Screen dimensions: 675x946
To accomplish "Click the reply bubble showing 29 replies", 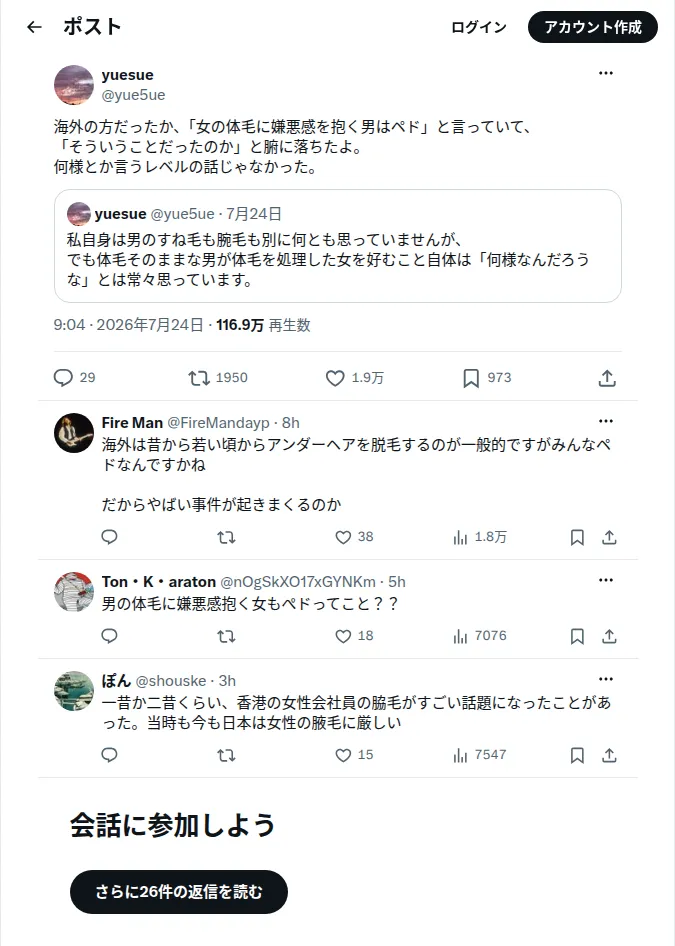I will [74, 378].
